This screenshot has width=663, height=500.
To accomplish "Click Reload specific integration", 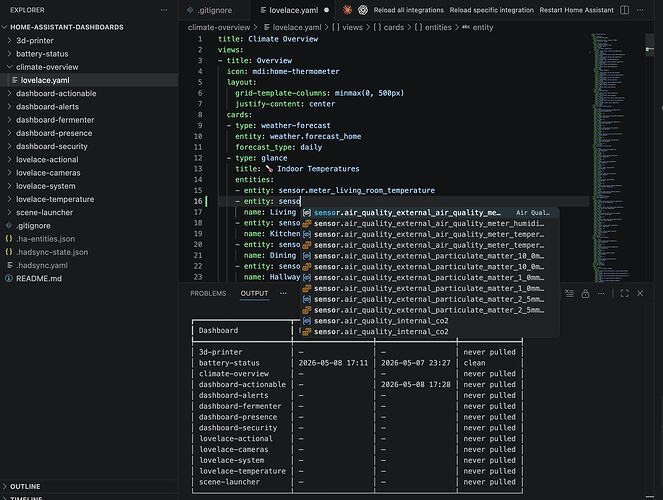I will tap(491, 10).
